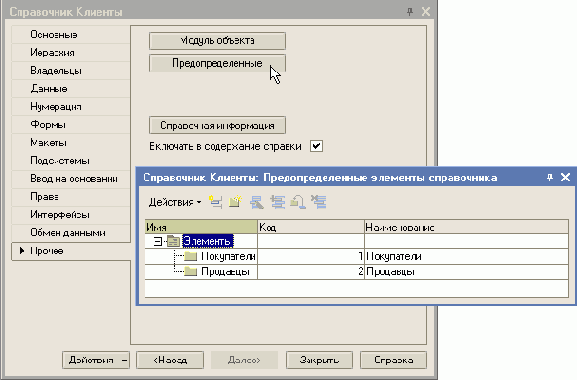577x380 pixels.
Task: Switch to the Владельцы tab
Action: click(x=71, y=71)
